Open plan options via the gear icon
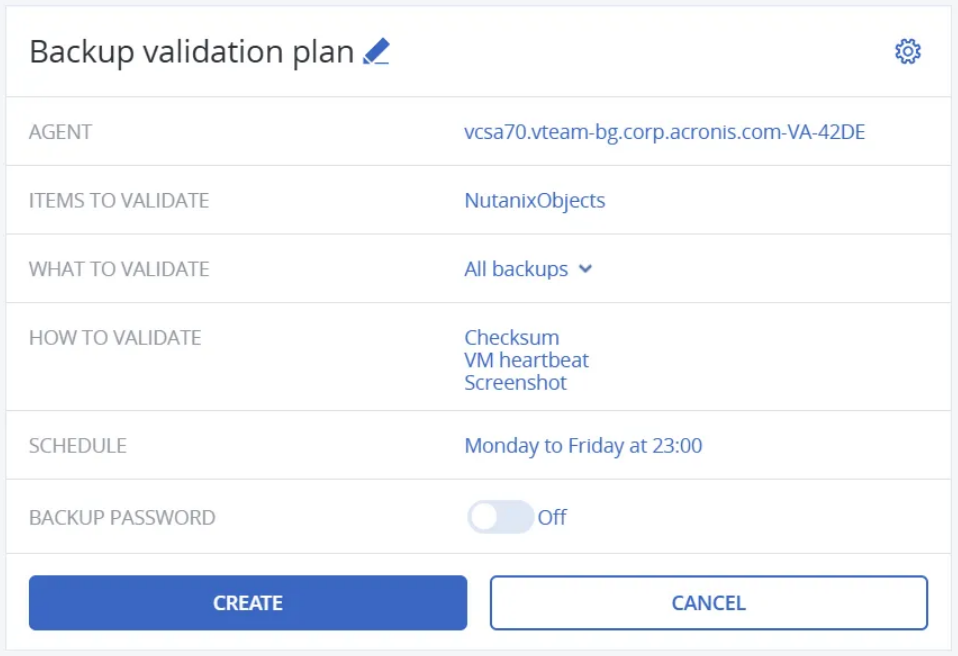The width and height of the screenshot is (958, 656). (x=907, y=51)
